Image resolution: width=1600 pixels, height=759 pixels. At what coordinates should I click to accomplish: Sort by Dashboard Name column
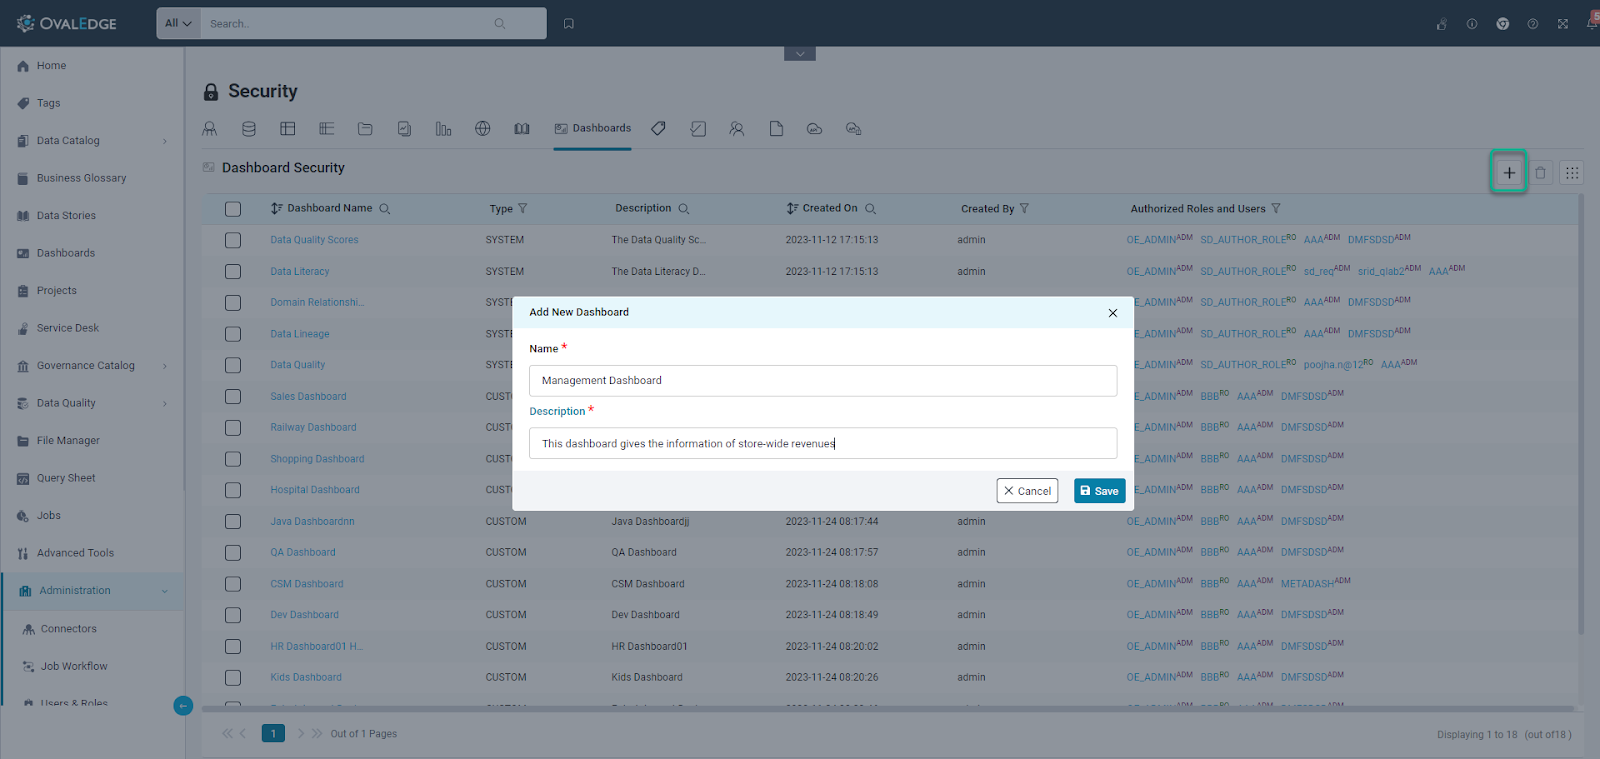[x=277, y=209]
